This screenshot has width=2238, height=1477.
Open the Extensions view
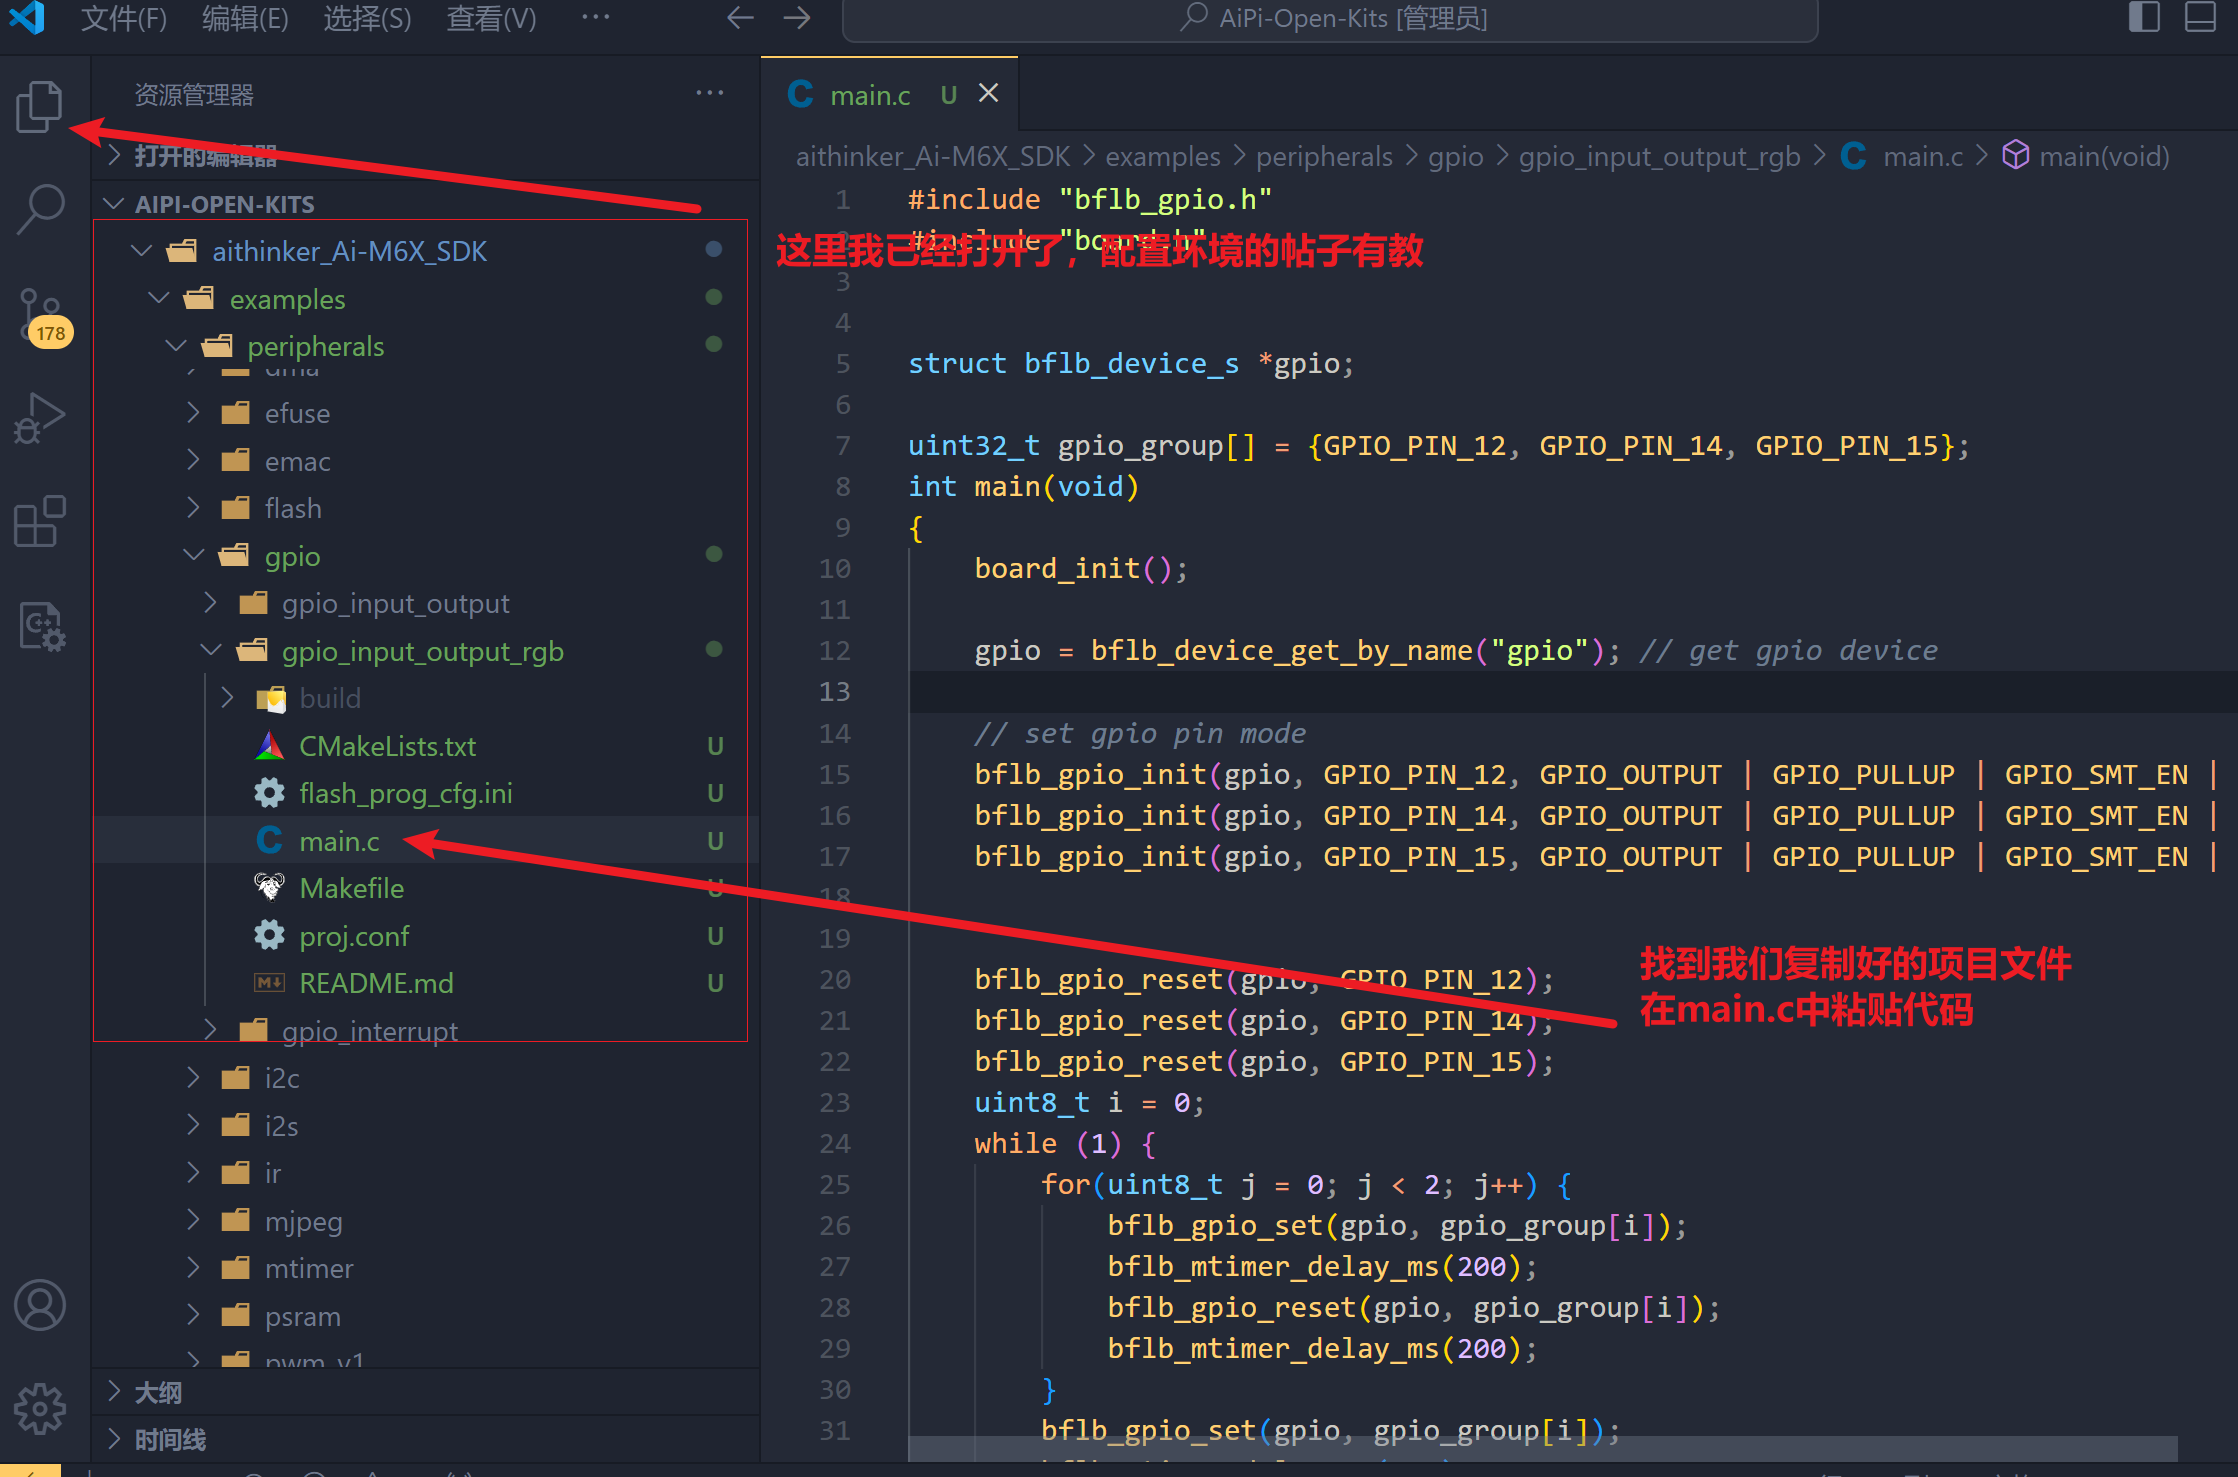pos(40,522)
